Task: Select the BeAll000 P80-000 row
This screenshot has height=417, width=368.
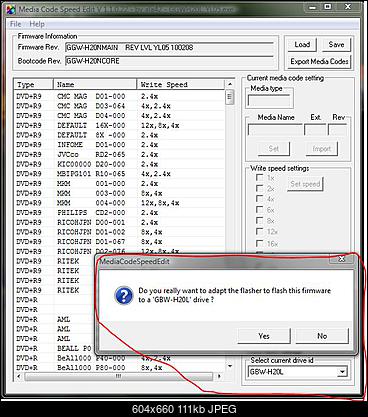Action: 119,368
